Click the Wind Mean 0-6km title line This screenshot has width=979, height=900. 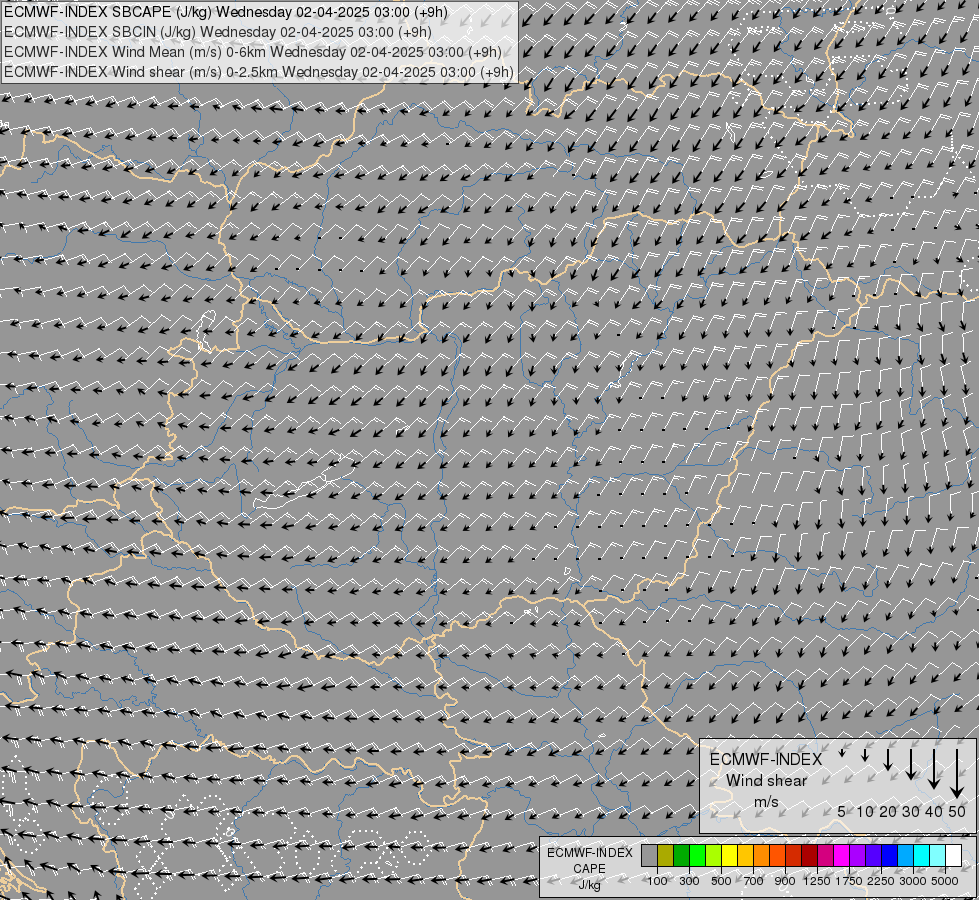click(x=253, y=52)
